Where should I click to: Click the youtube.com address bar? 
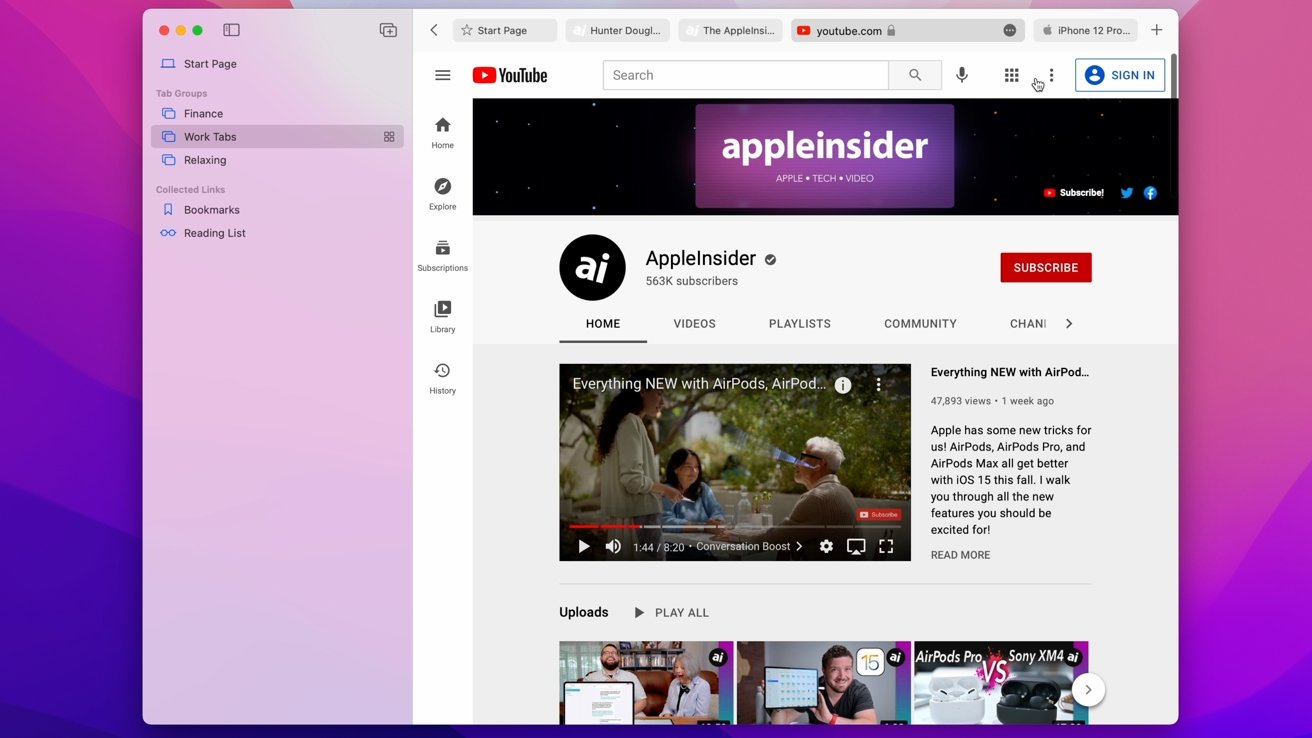908,30
